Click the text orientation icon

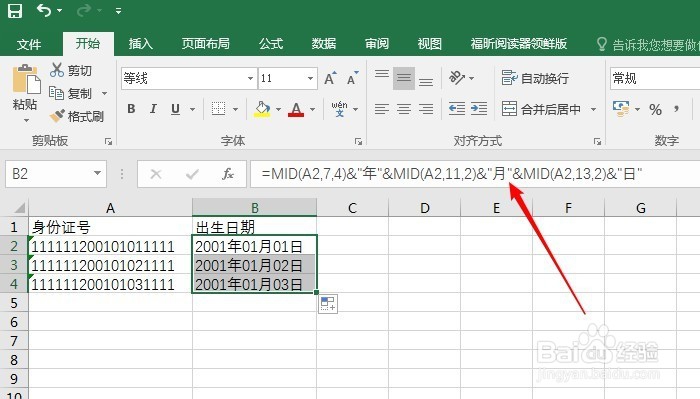pyautogui.click(x=457, y=78)
